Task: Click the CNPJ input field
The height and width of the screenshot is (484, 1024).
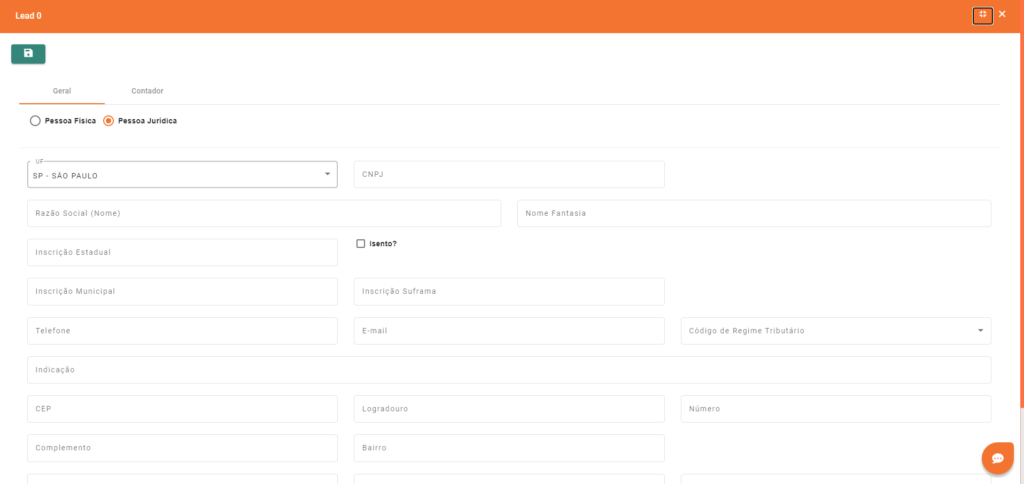Action: tap(509, 175)
